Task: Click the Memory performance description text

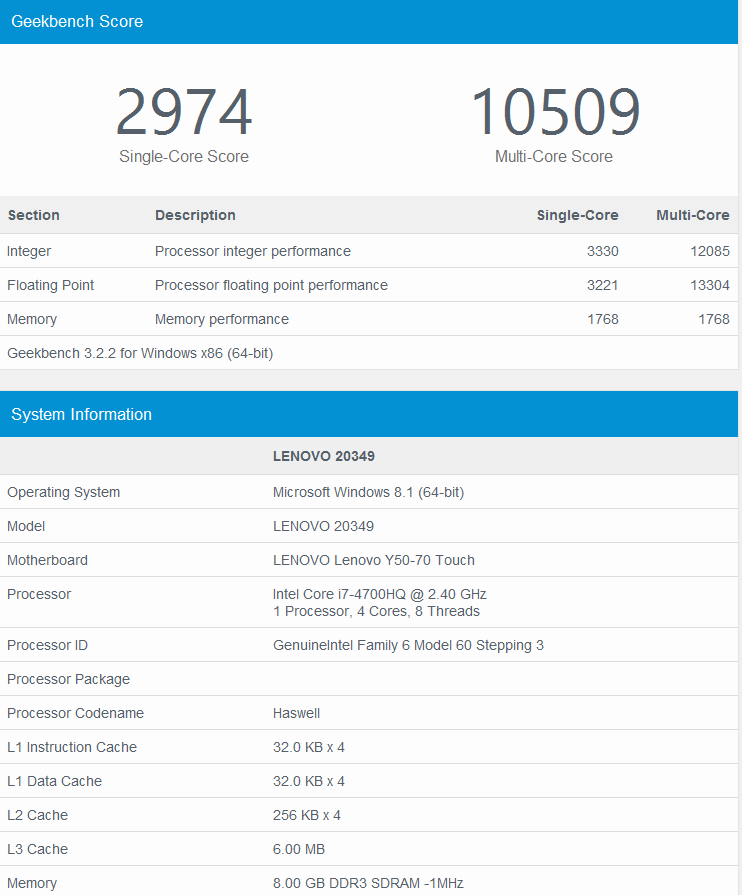Action: (x=222, y=319)
